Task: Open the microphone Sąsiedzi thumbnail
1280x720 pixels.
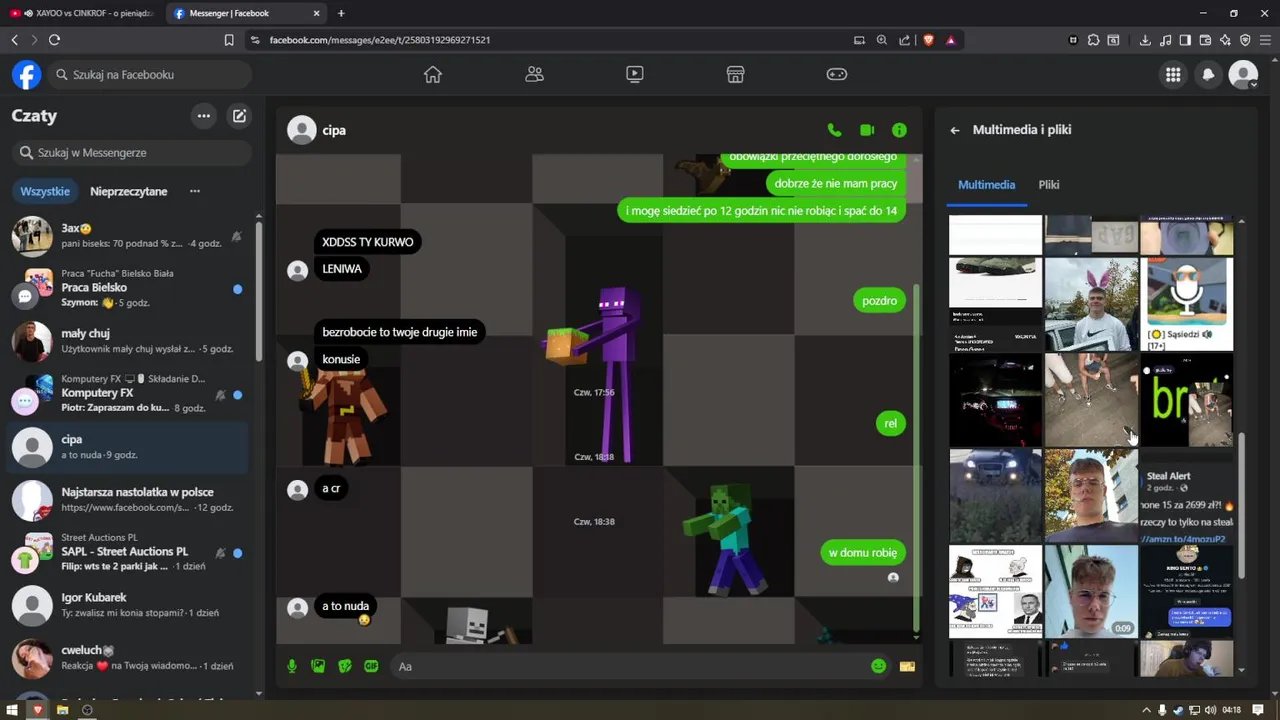Action: pos(1187,304)
